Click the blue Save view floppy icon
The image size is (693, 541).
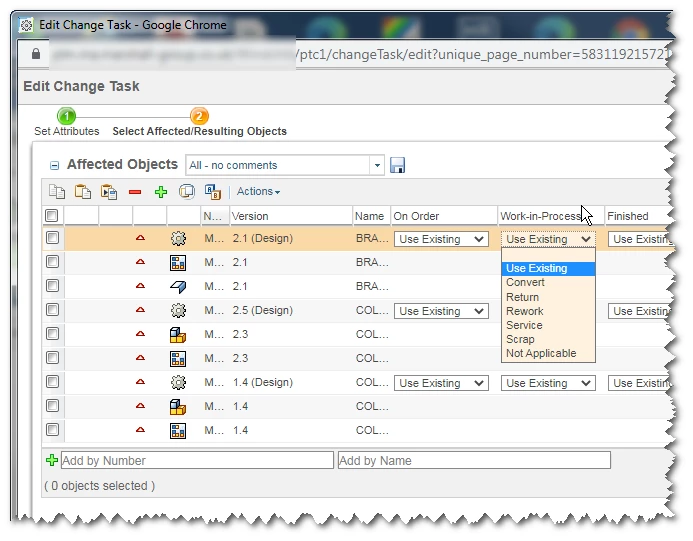click(397, 165)
